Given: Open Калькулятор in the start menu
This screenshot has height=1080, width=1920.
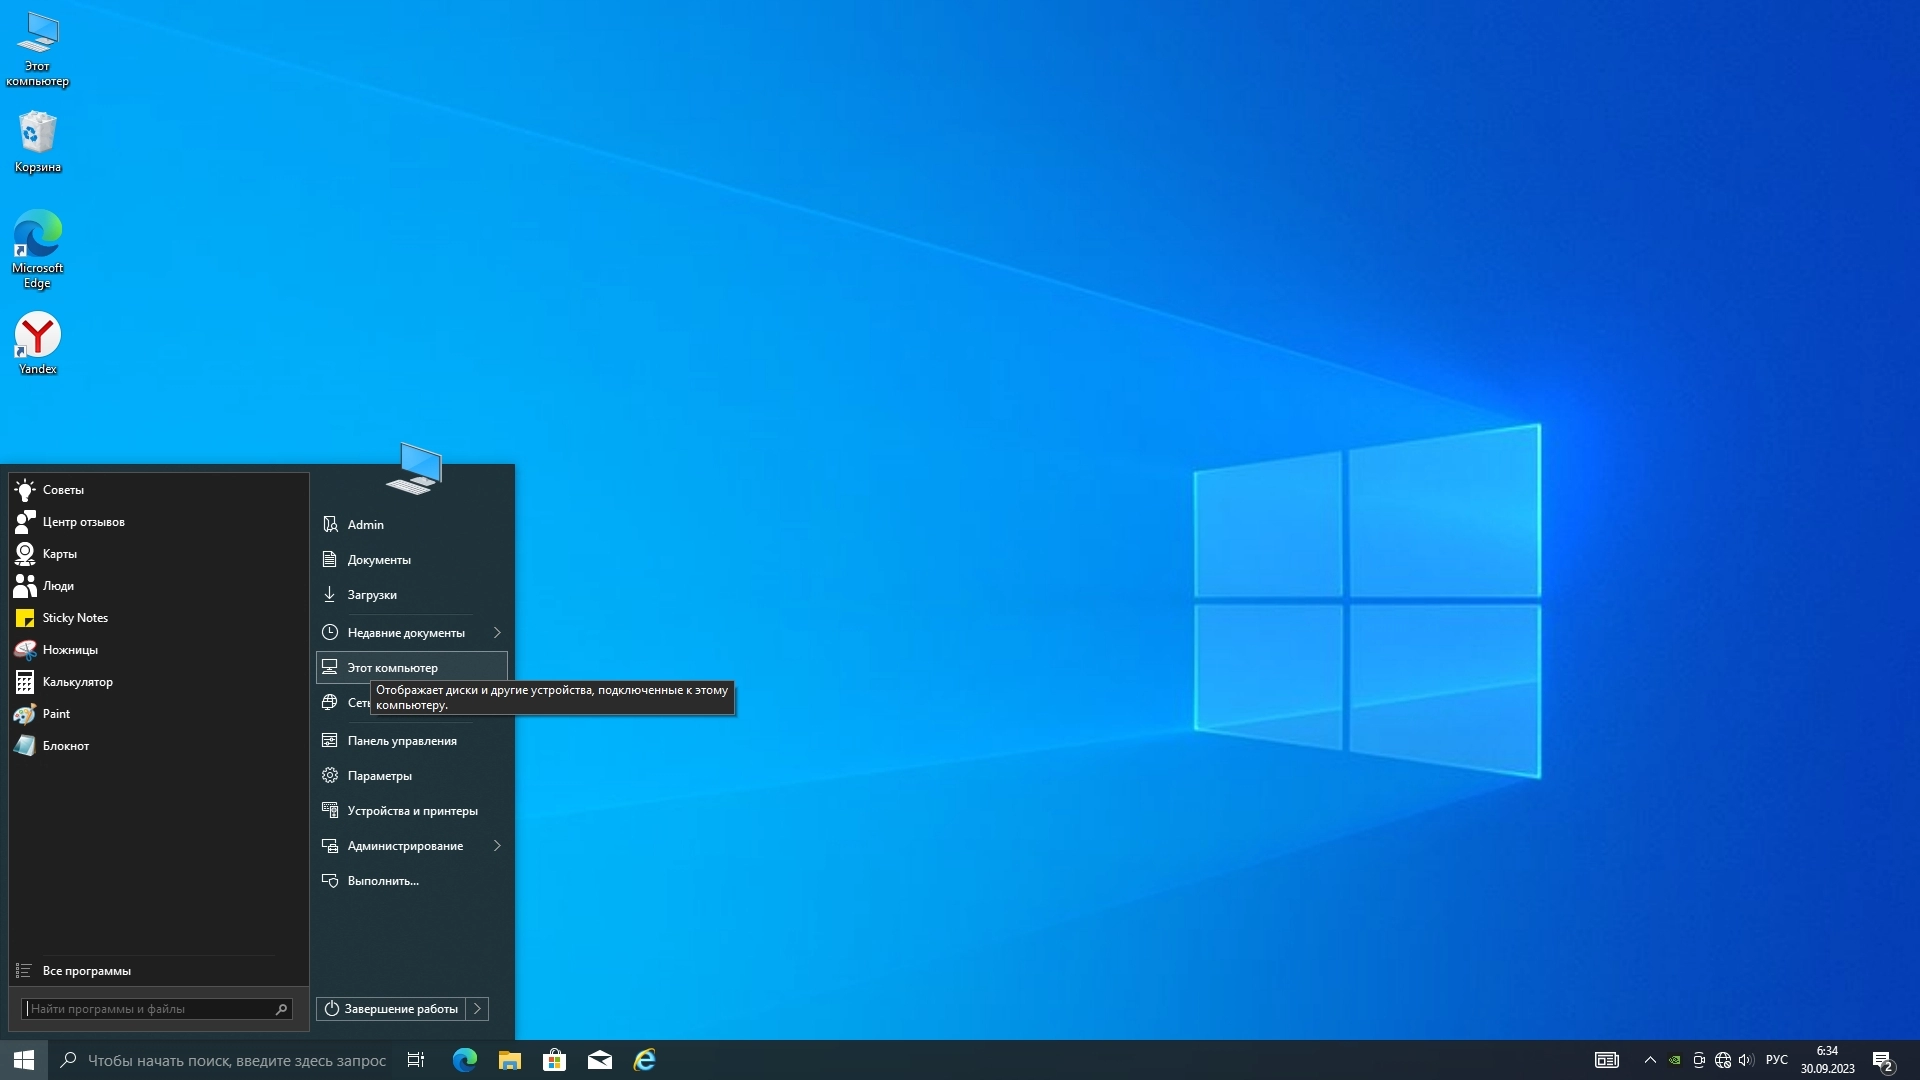Looking at the screenshot, I should click(77, 682).
